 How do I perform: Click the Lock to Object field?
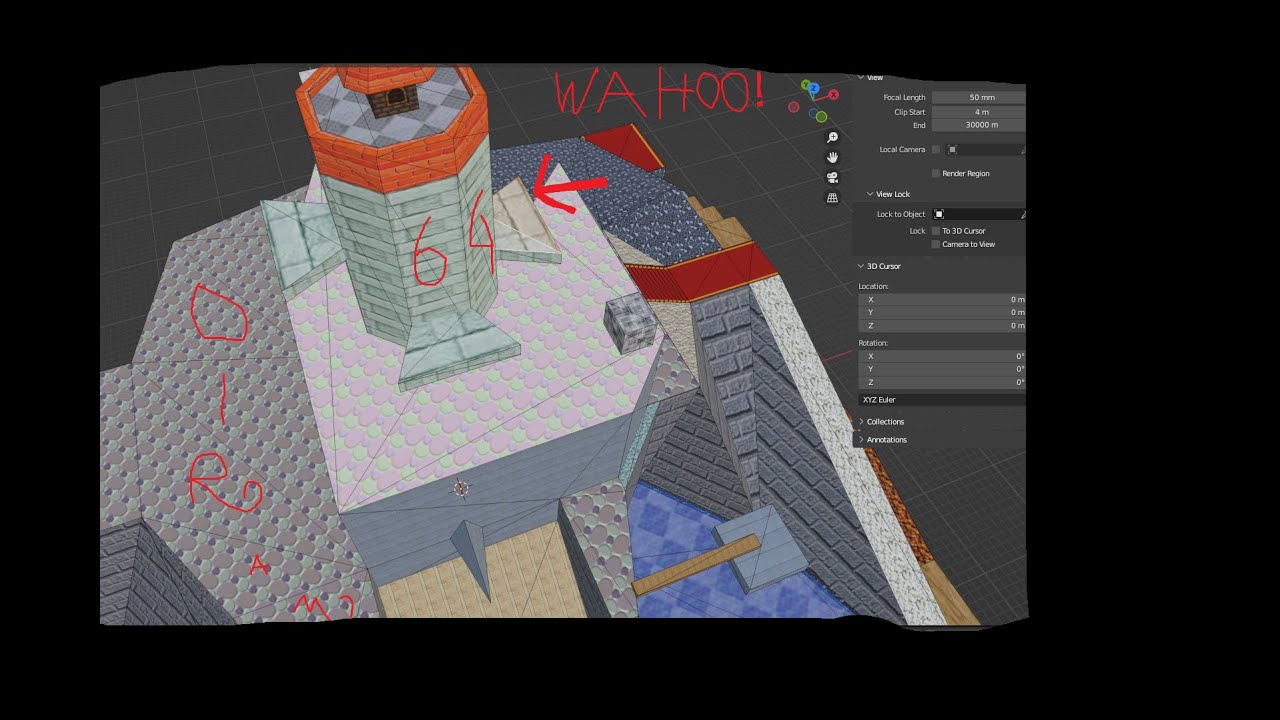979,214
